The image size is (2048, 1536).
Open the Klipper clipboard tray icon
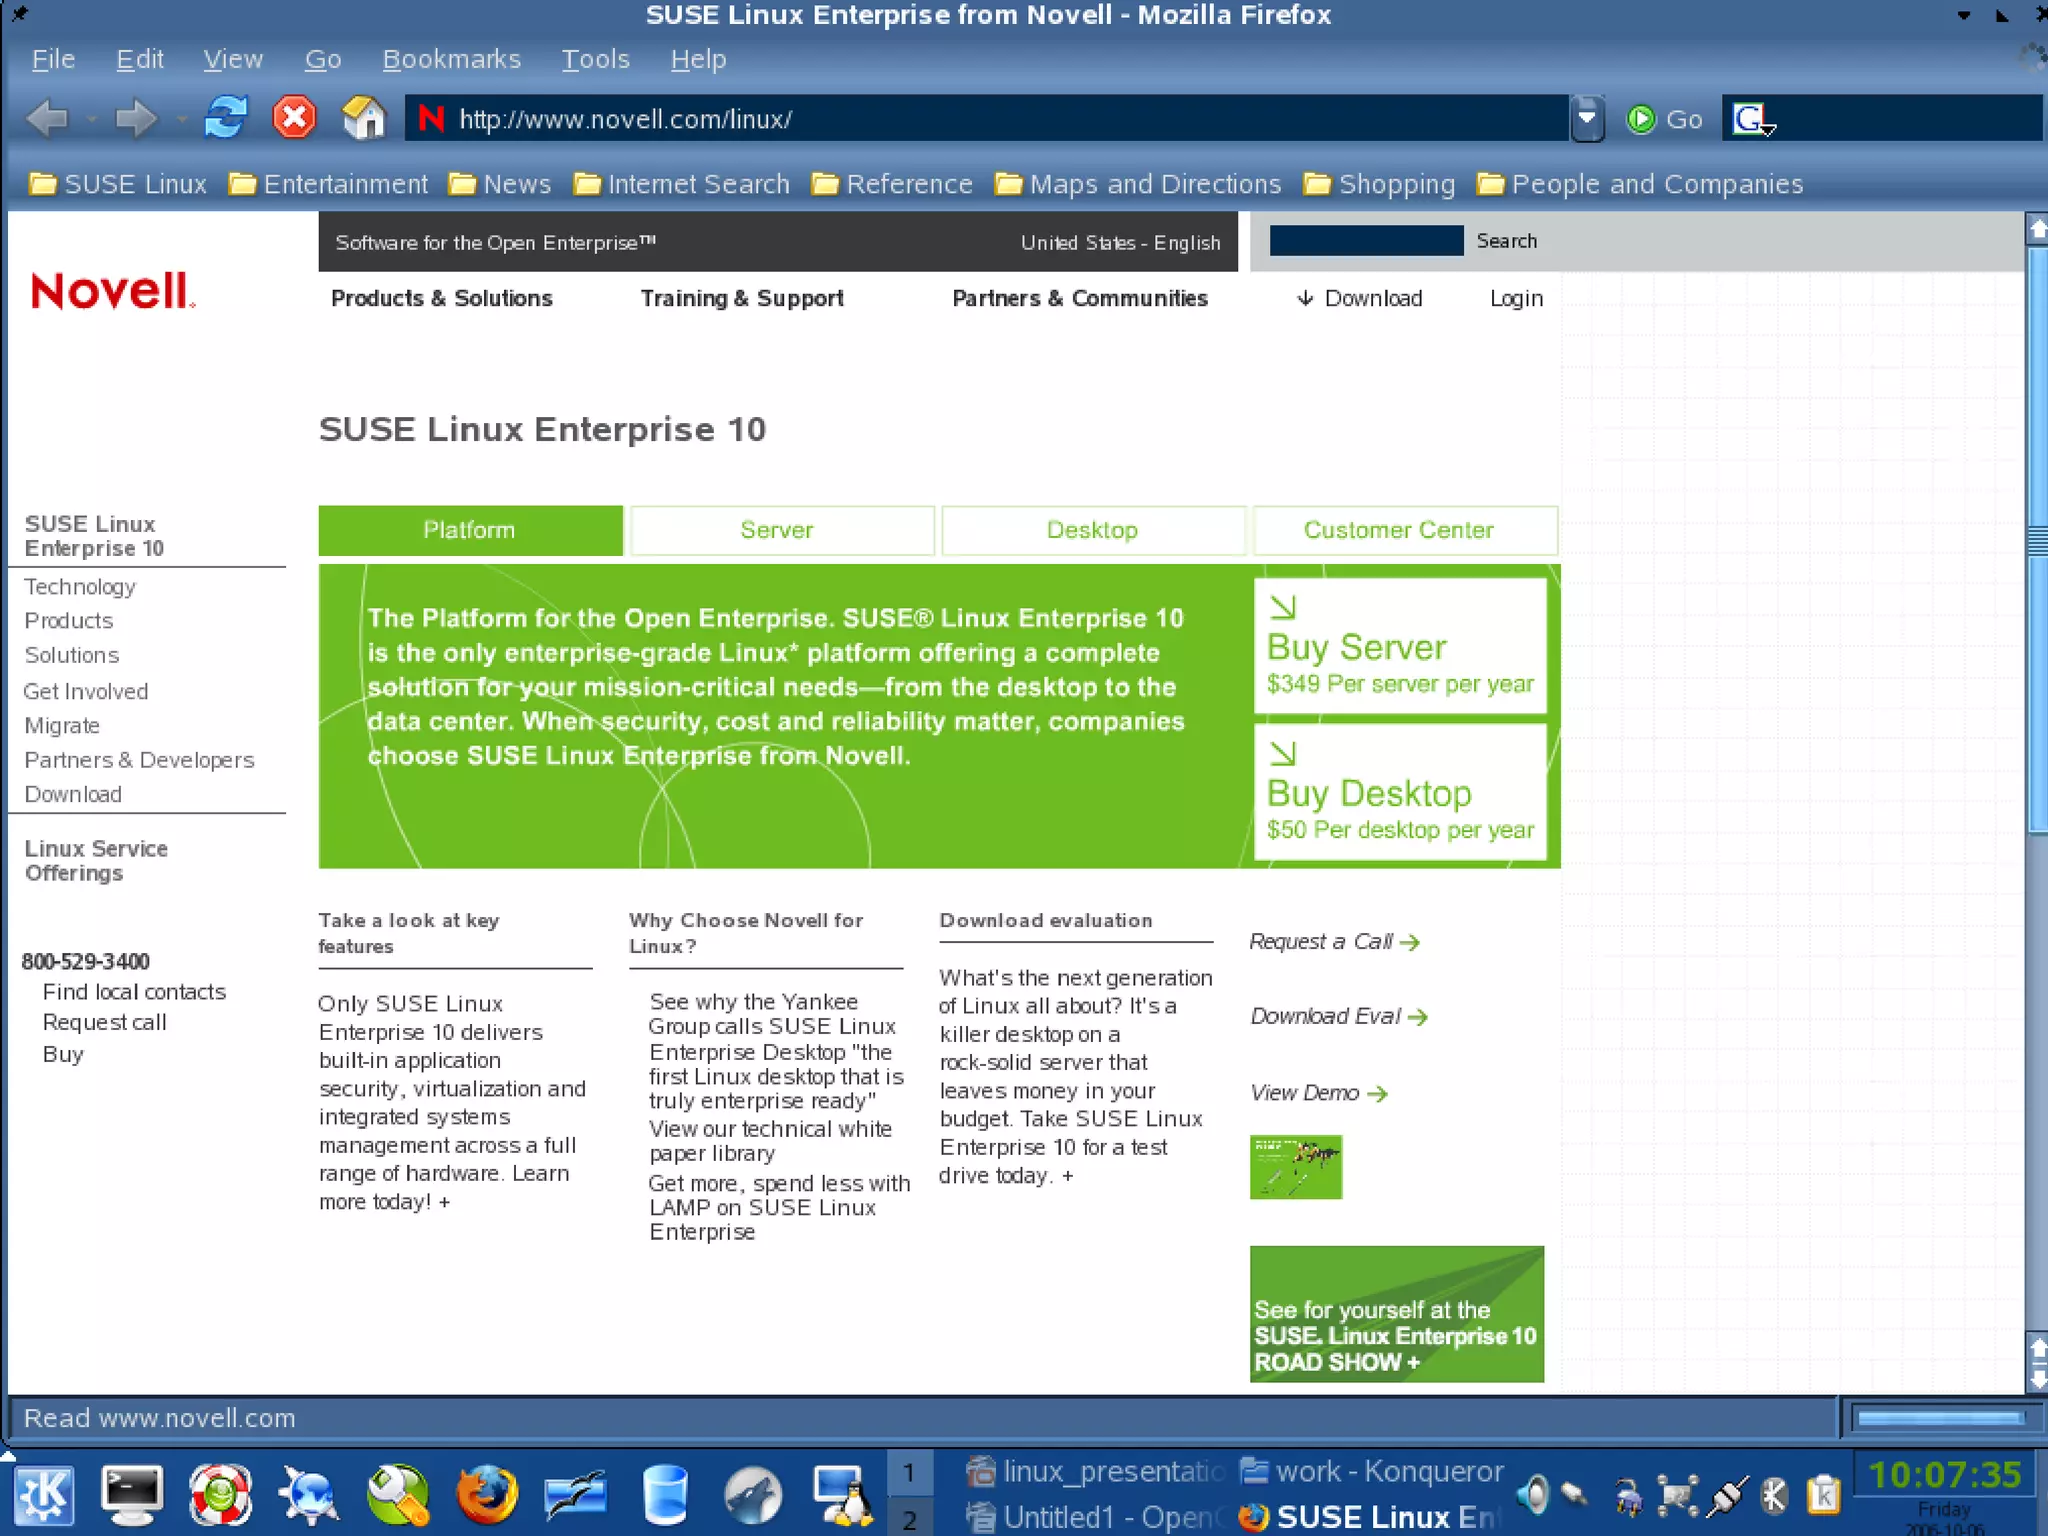(1824, 1495)
